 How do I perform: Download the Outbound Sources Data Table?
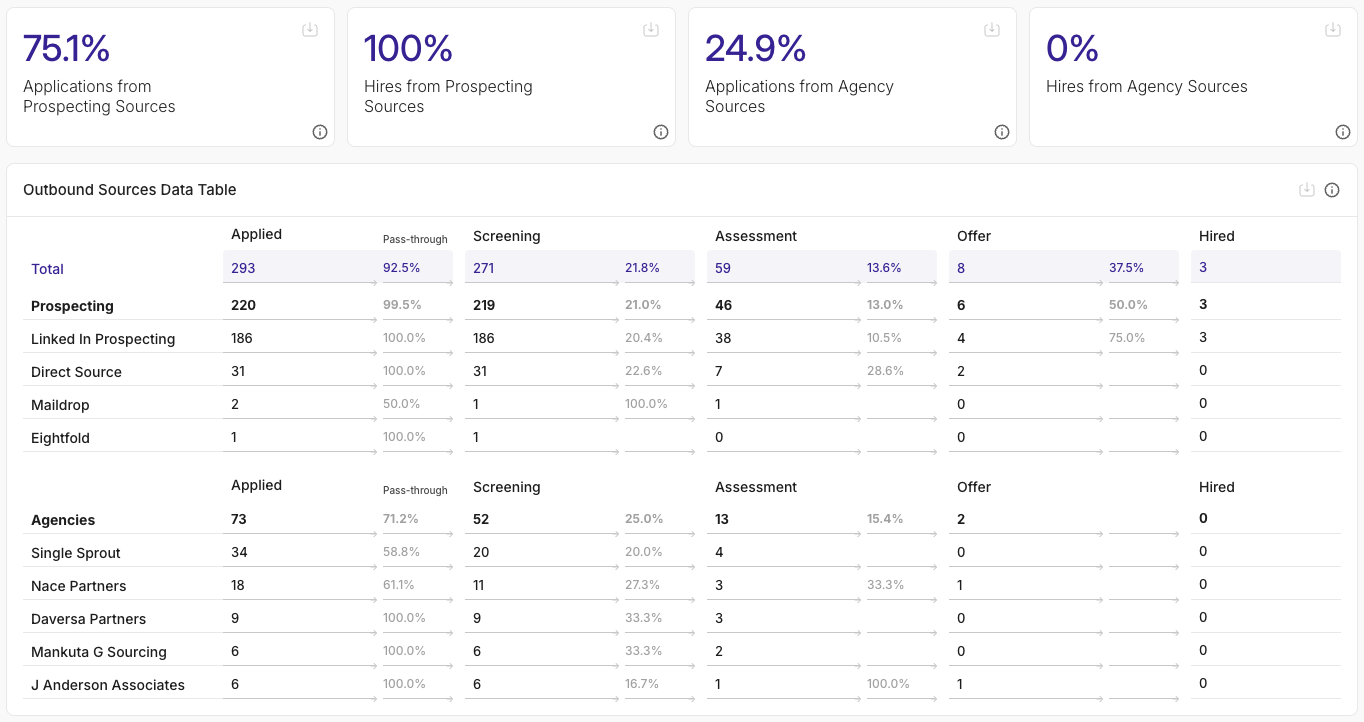(x=1307, y=190)
